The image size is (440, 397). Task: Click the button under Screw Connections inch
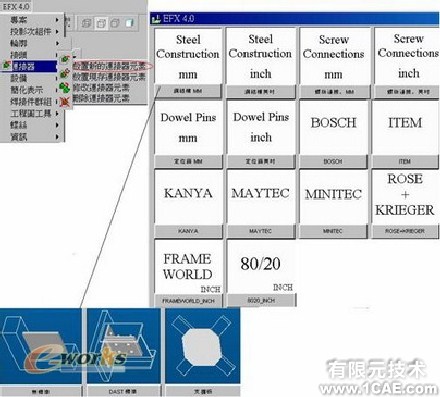406,91
